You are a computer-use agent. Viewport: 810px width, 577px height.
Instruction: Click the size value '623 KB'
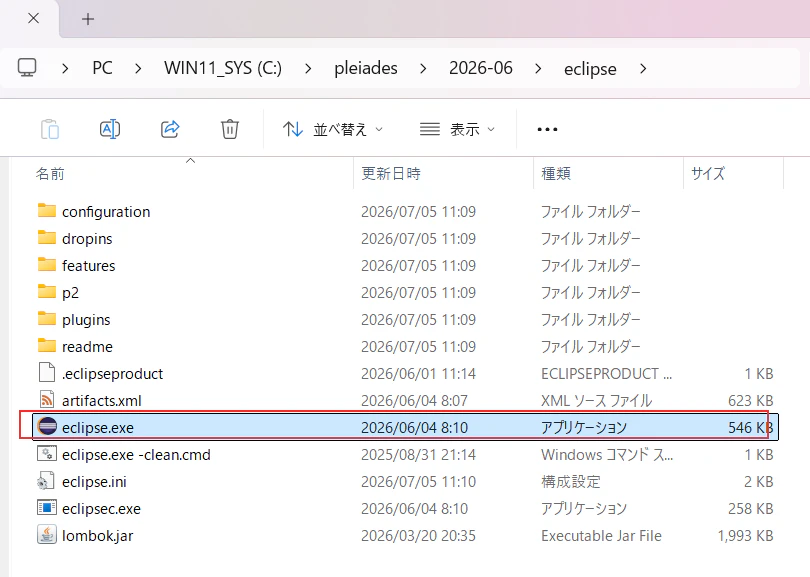tap(751, 401)
